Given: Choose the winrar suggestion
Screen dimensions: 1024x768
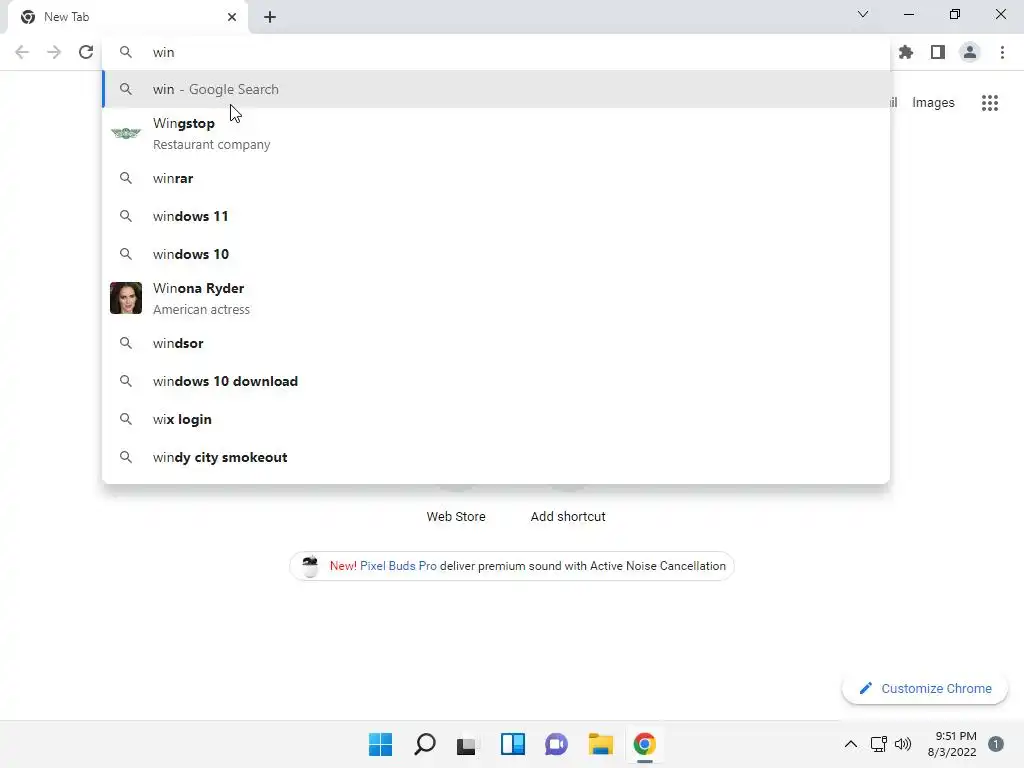Looking at the screenshot, I should (496, 178).
